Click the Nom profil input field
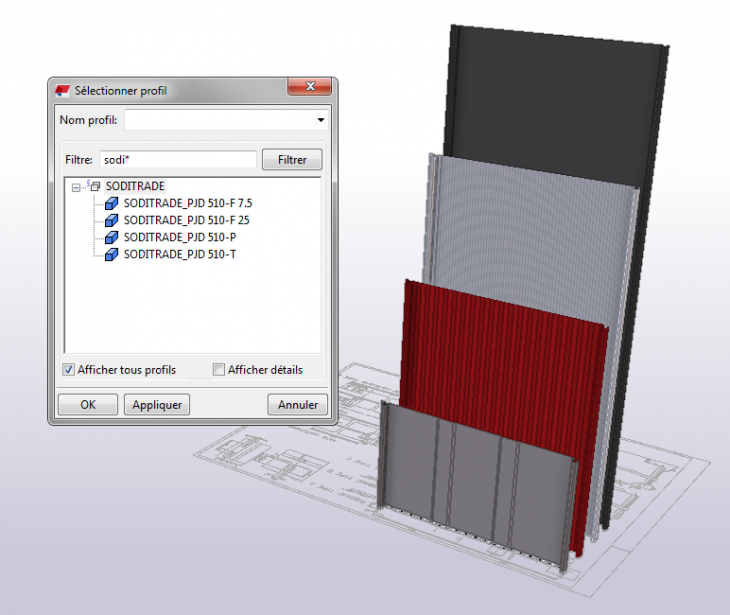This screenshot has width=730, height=615. (x=226, y=120)
